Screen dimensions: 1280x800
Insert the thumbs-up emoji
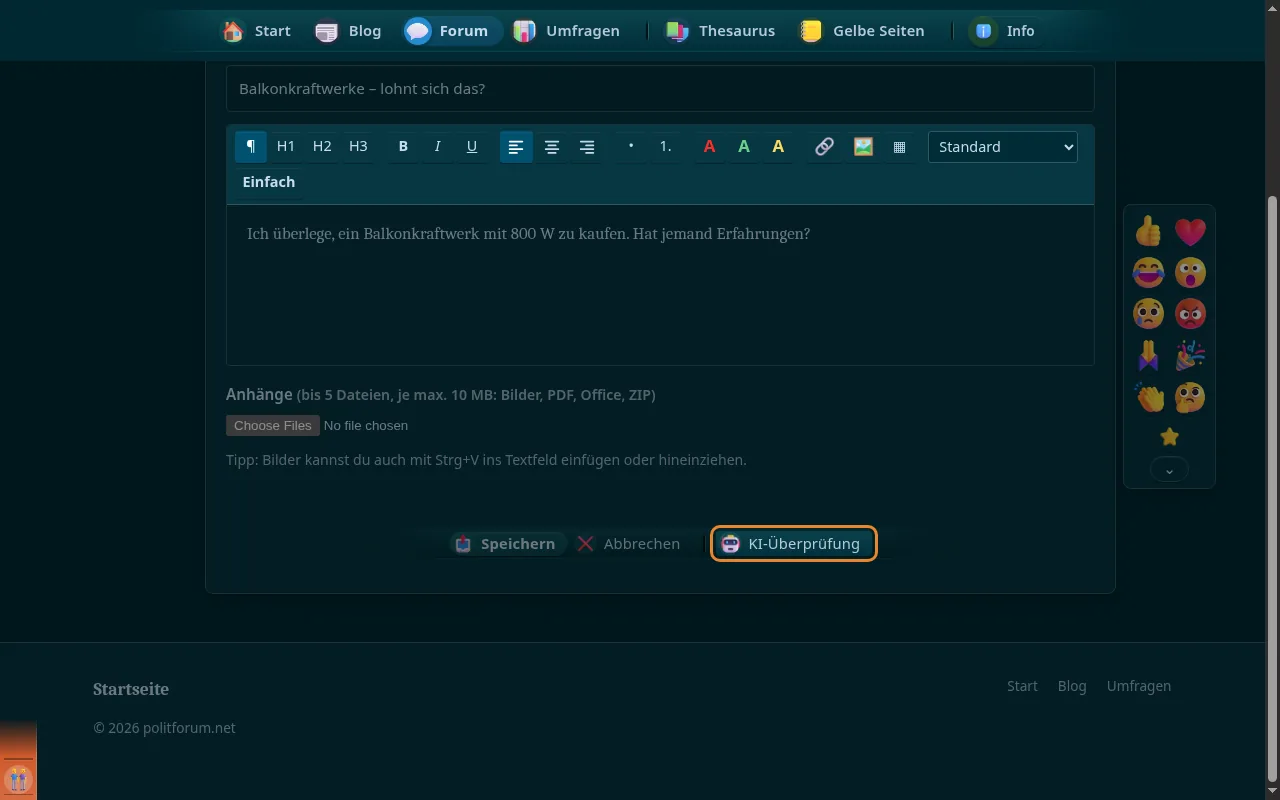point(1148,232)
